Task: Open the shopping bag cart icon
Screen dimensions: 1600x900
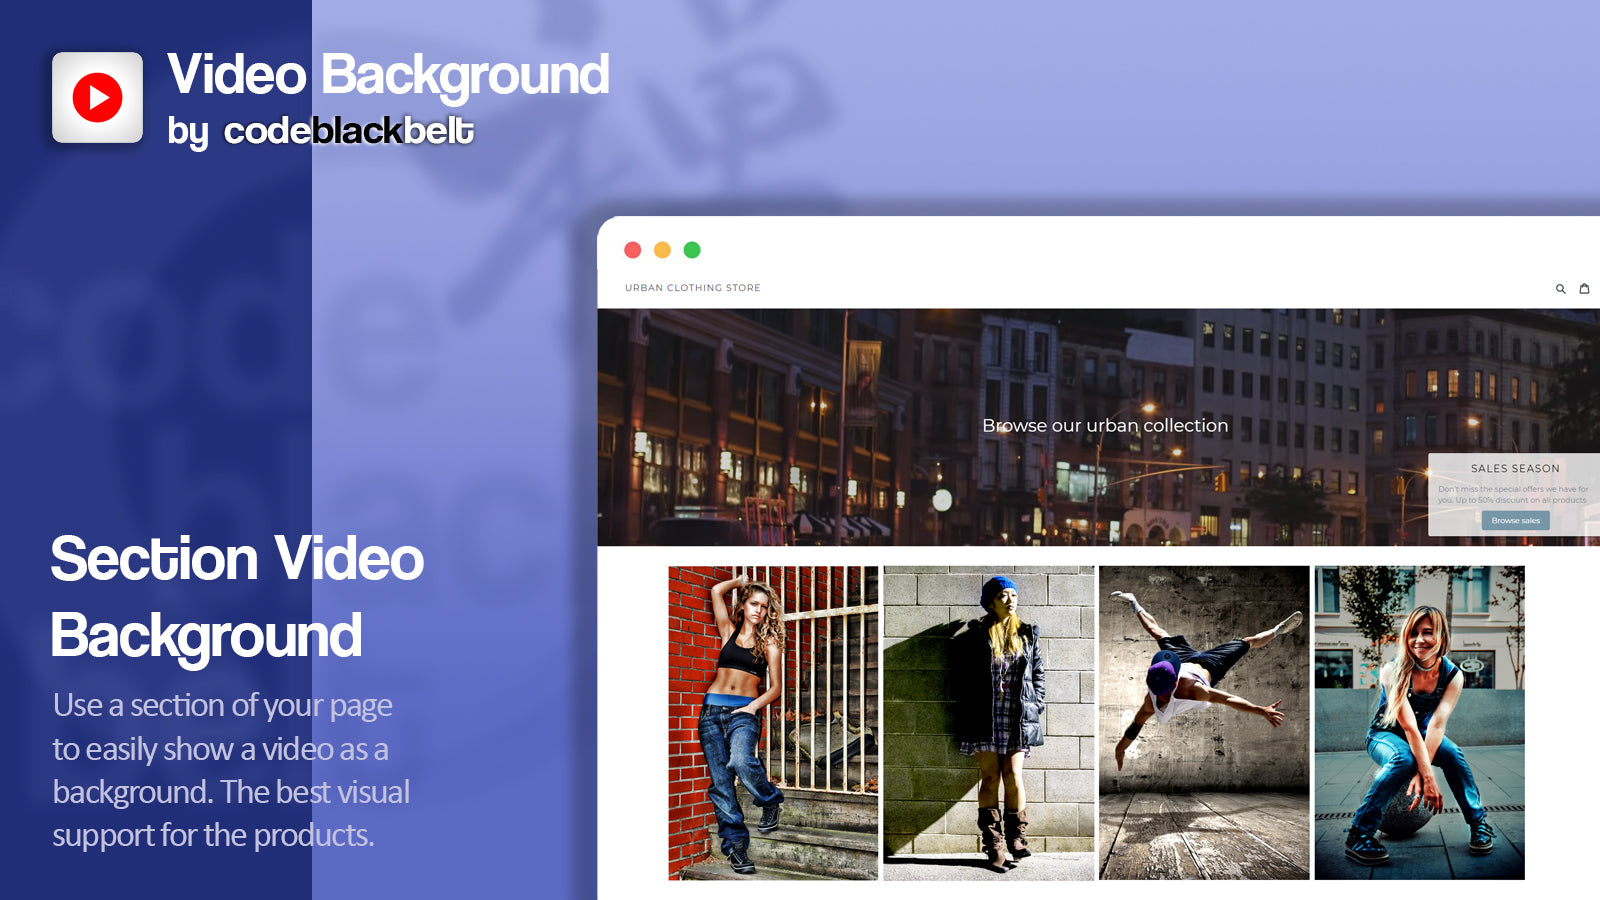Action: coord(1585,288)
